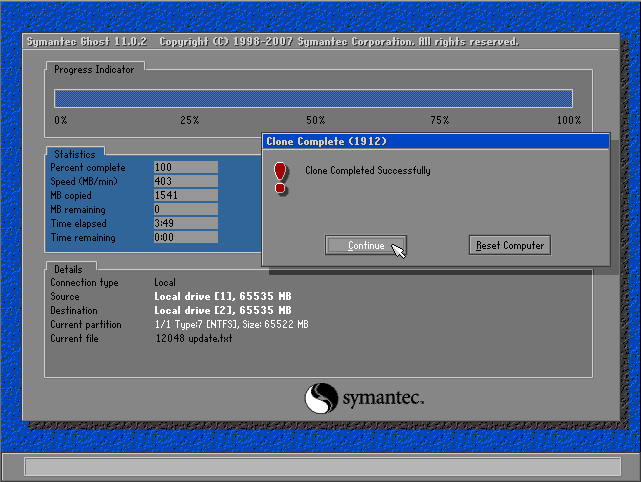Click the Time elapsed value 3:49
641x482 pixels.
(186, 223)
